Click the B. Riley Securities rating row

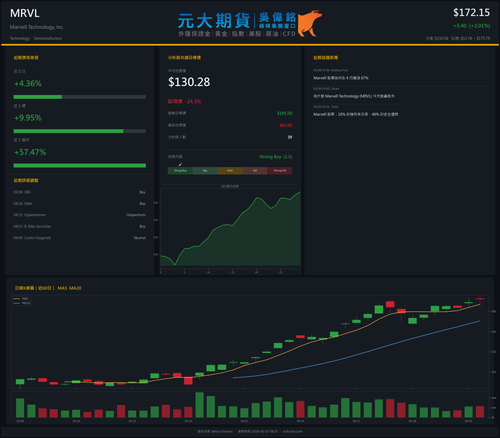point(80,226)
